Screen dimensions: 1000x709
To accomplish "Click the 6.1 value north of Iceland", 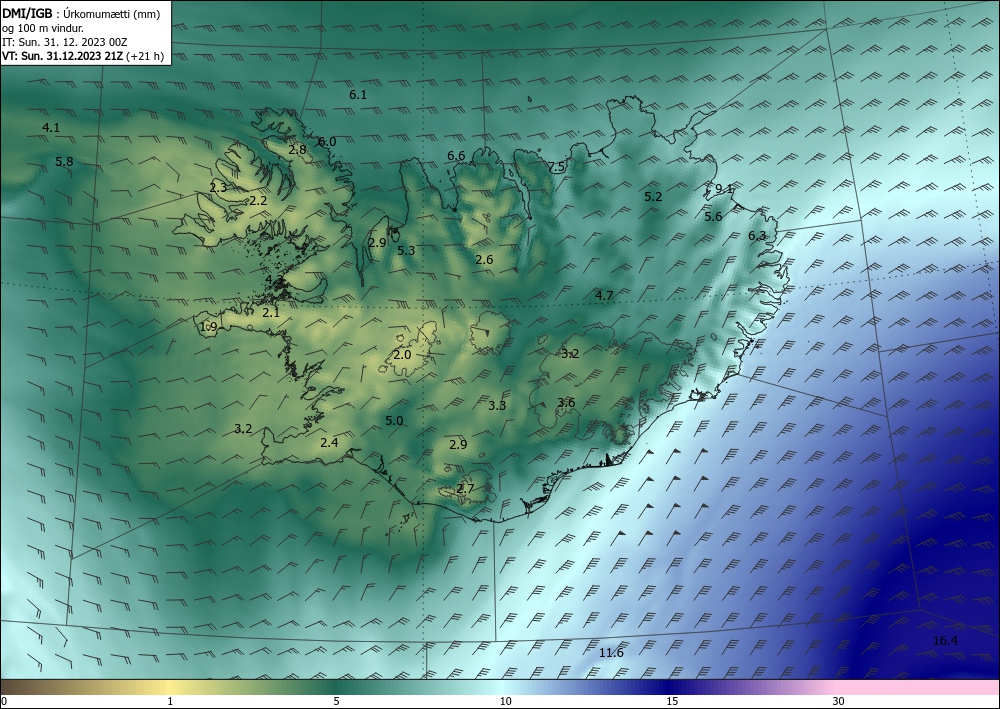I will (x=358, y=95).
